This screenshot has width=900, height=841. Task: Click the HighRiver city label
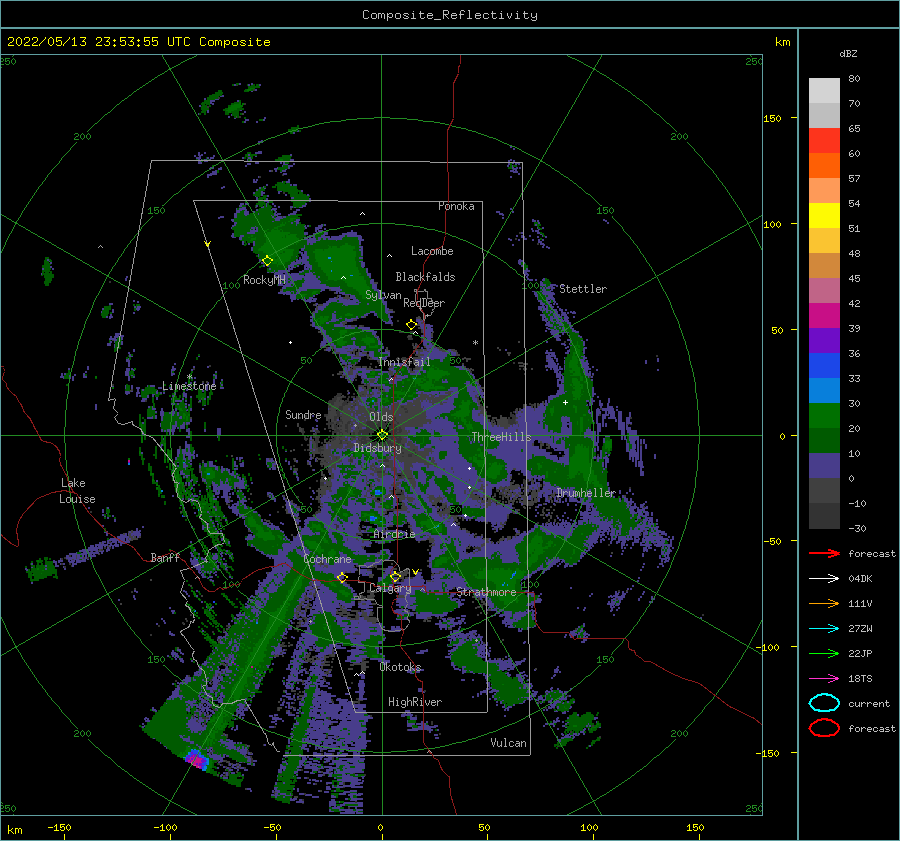point(415,702)
